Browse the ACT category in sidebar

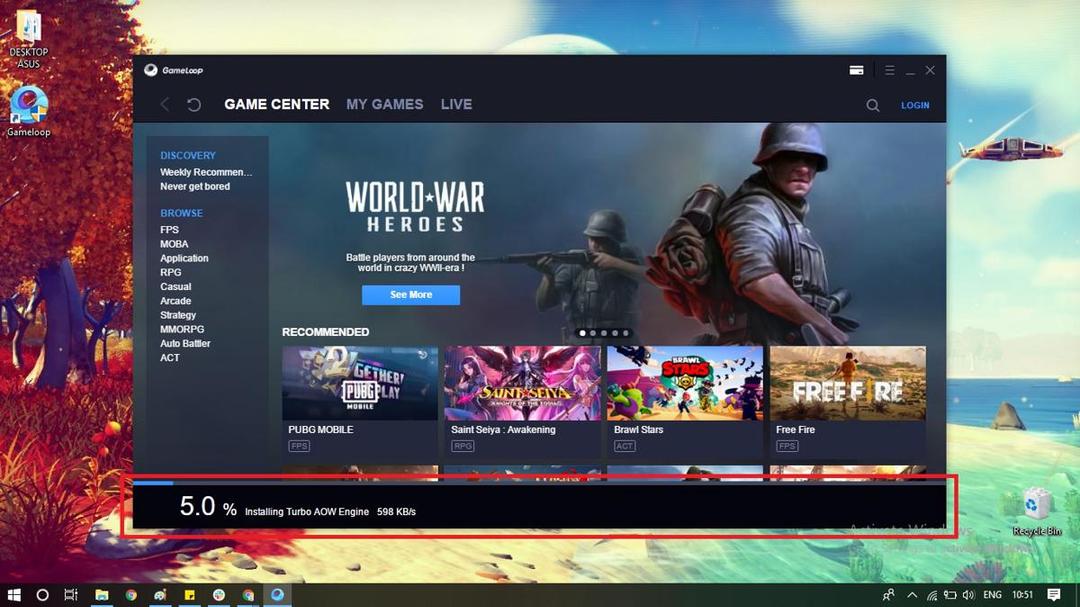(x=169, y=358)
